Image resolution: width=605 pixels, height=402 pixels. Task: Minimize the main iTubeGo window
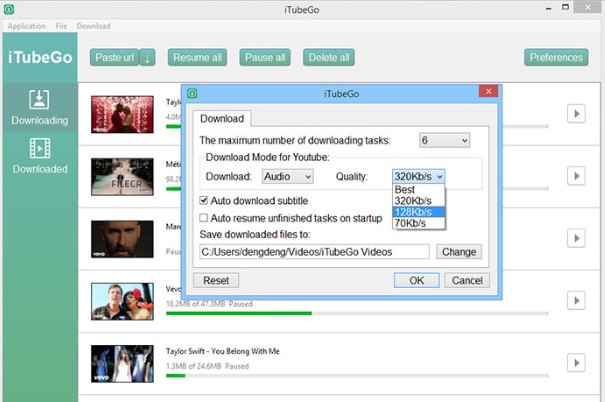click(x=548, y=8)
